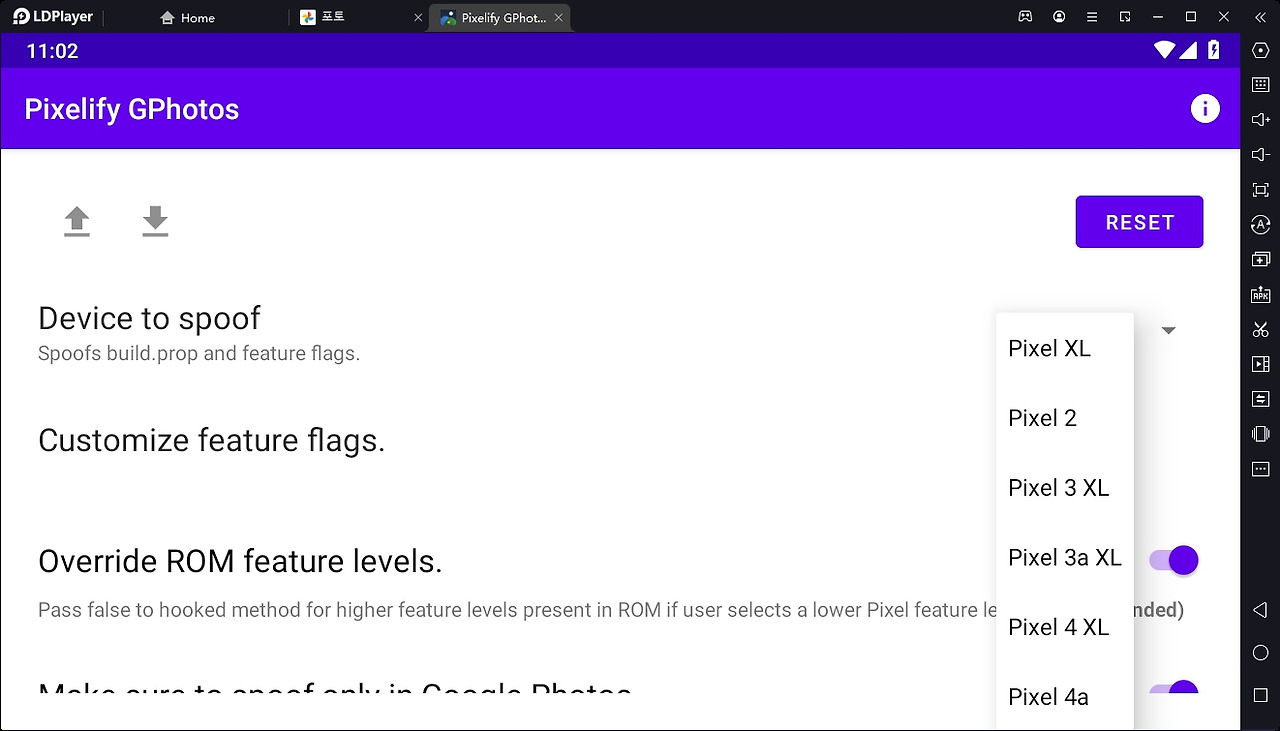This screenshot has width=1280, height=731.
Task: Close the 포토 tab
Action: pyautogui.click(x=418, y=18)
